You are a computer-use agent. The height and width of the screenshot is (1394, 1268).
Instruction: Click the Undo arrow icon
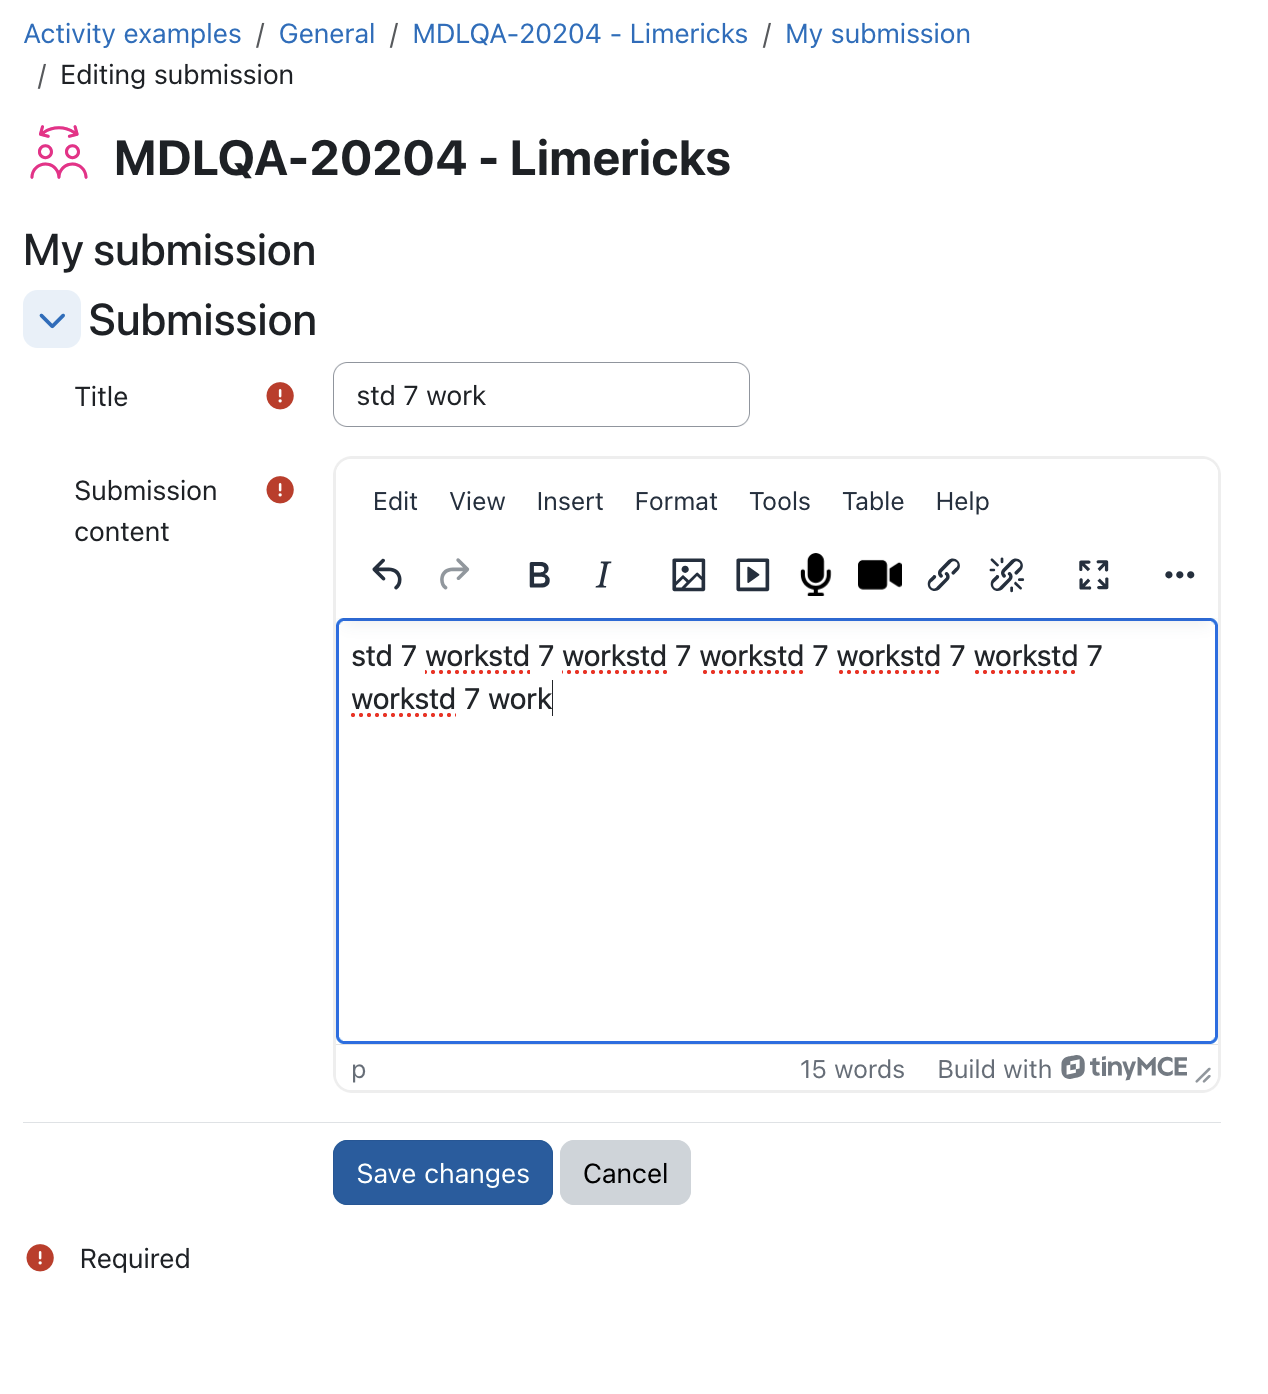(387, 575)
